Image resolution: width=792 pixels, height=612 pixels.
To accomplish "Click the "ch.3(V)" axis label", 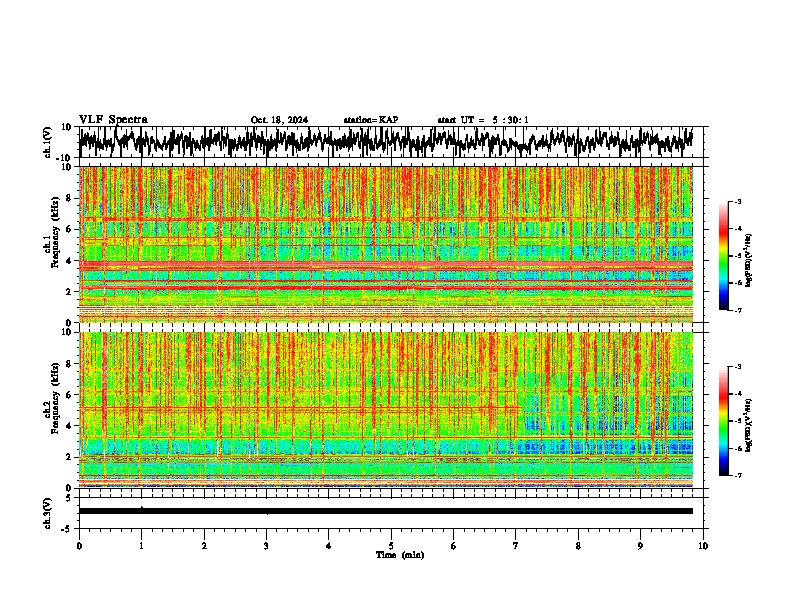I will click(48, 514).
